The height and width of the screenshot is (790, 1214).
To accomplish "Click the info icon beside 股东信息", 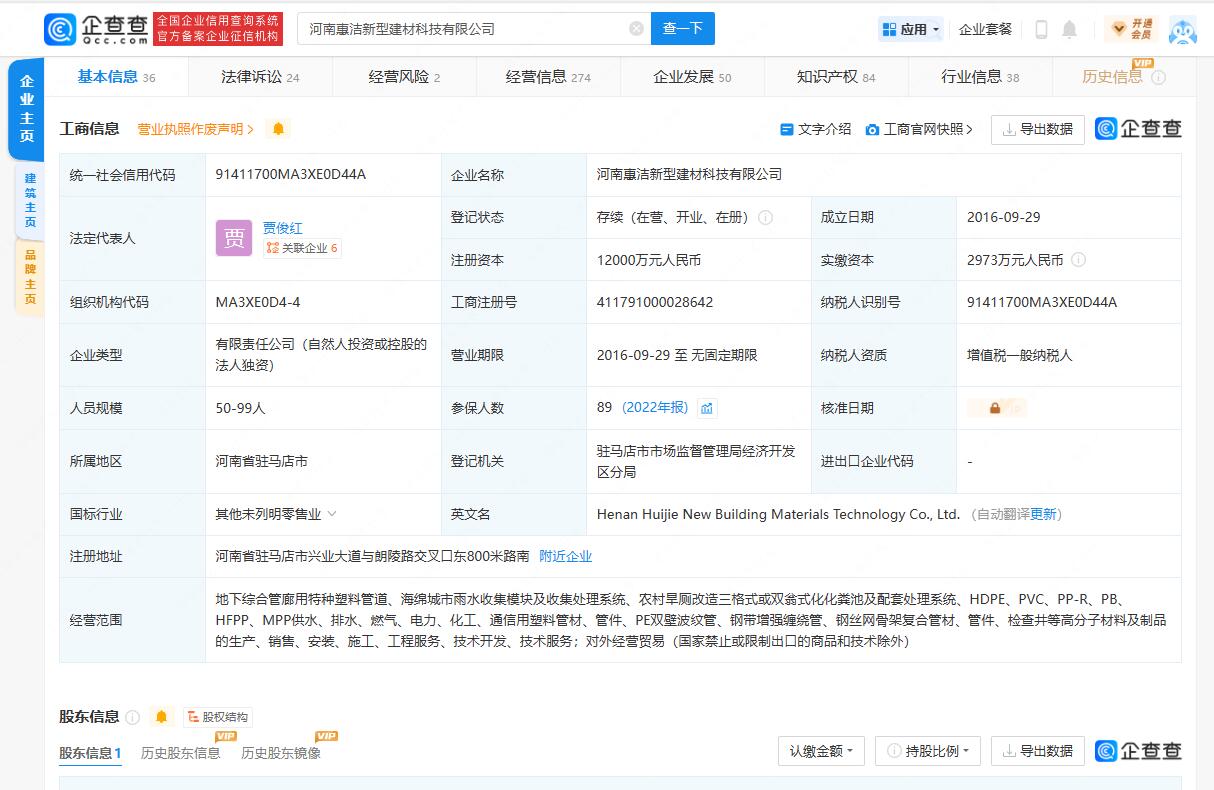I will tap(132, 717).
